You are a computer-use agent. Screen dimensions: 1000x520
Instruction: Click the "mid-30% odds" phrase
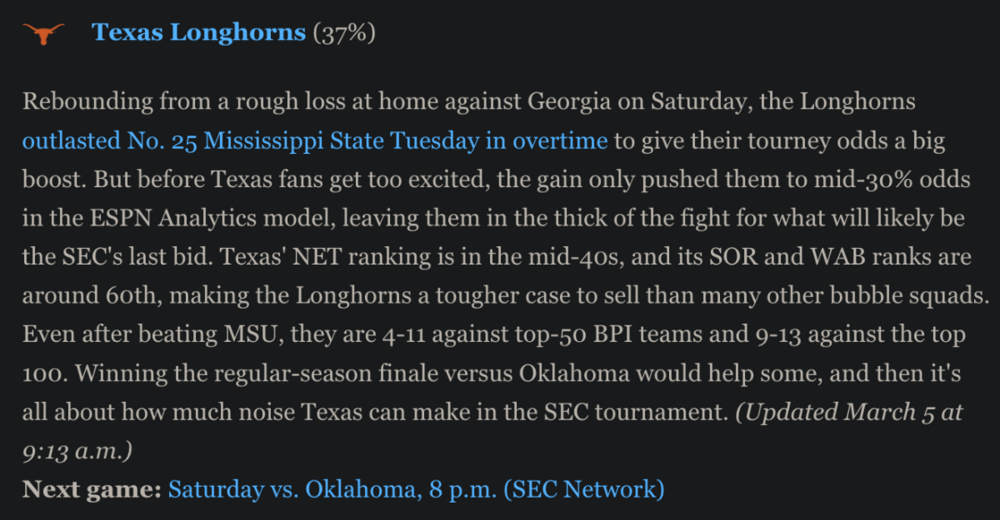(878, 179)
